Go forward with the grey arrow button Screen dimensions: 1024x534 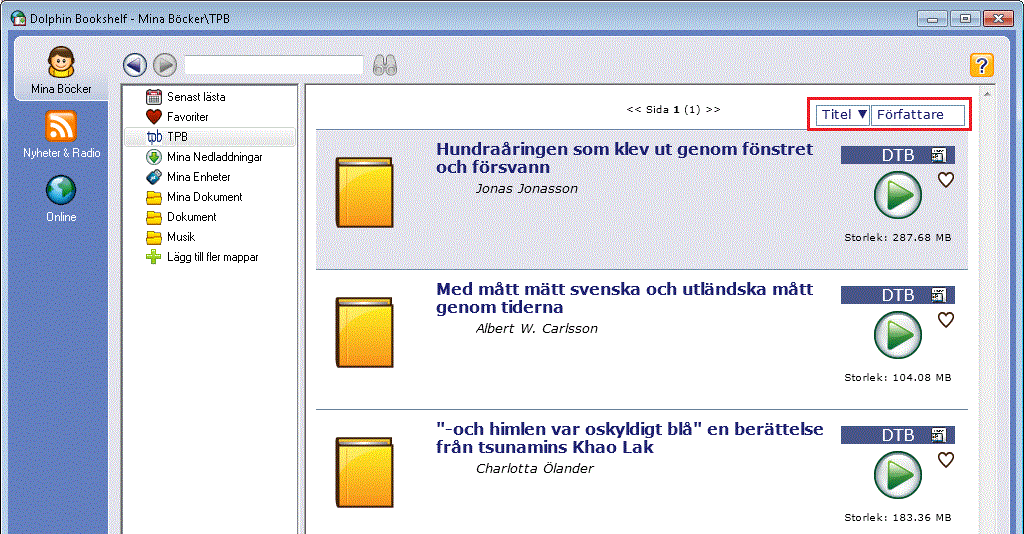(x=165, y=65)
